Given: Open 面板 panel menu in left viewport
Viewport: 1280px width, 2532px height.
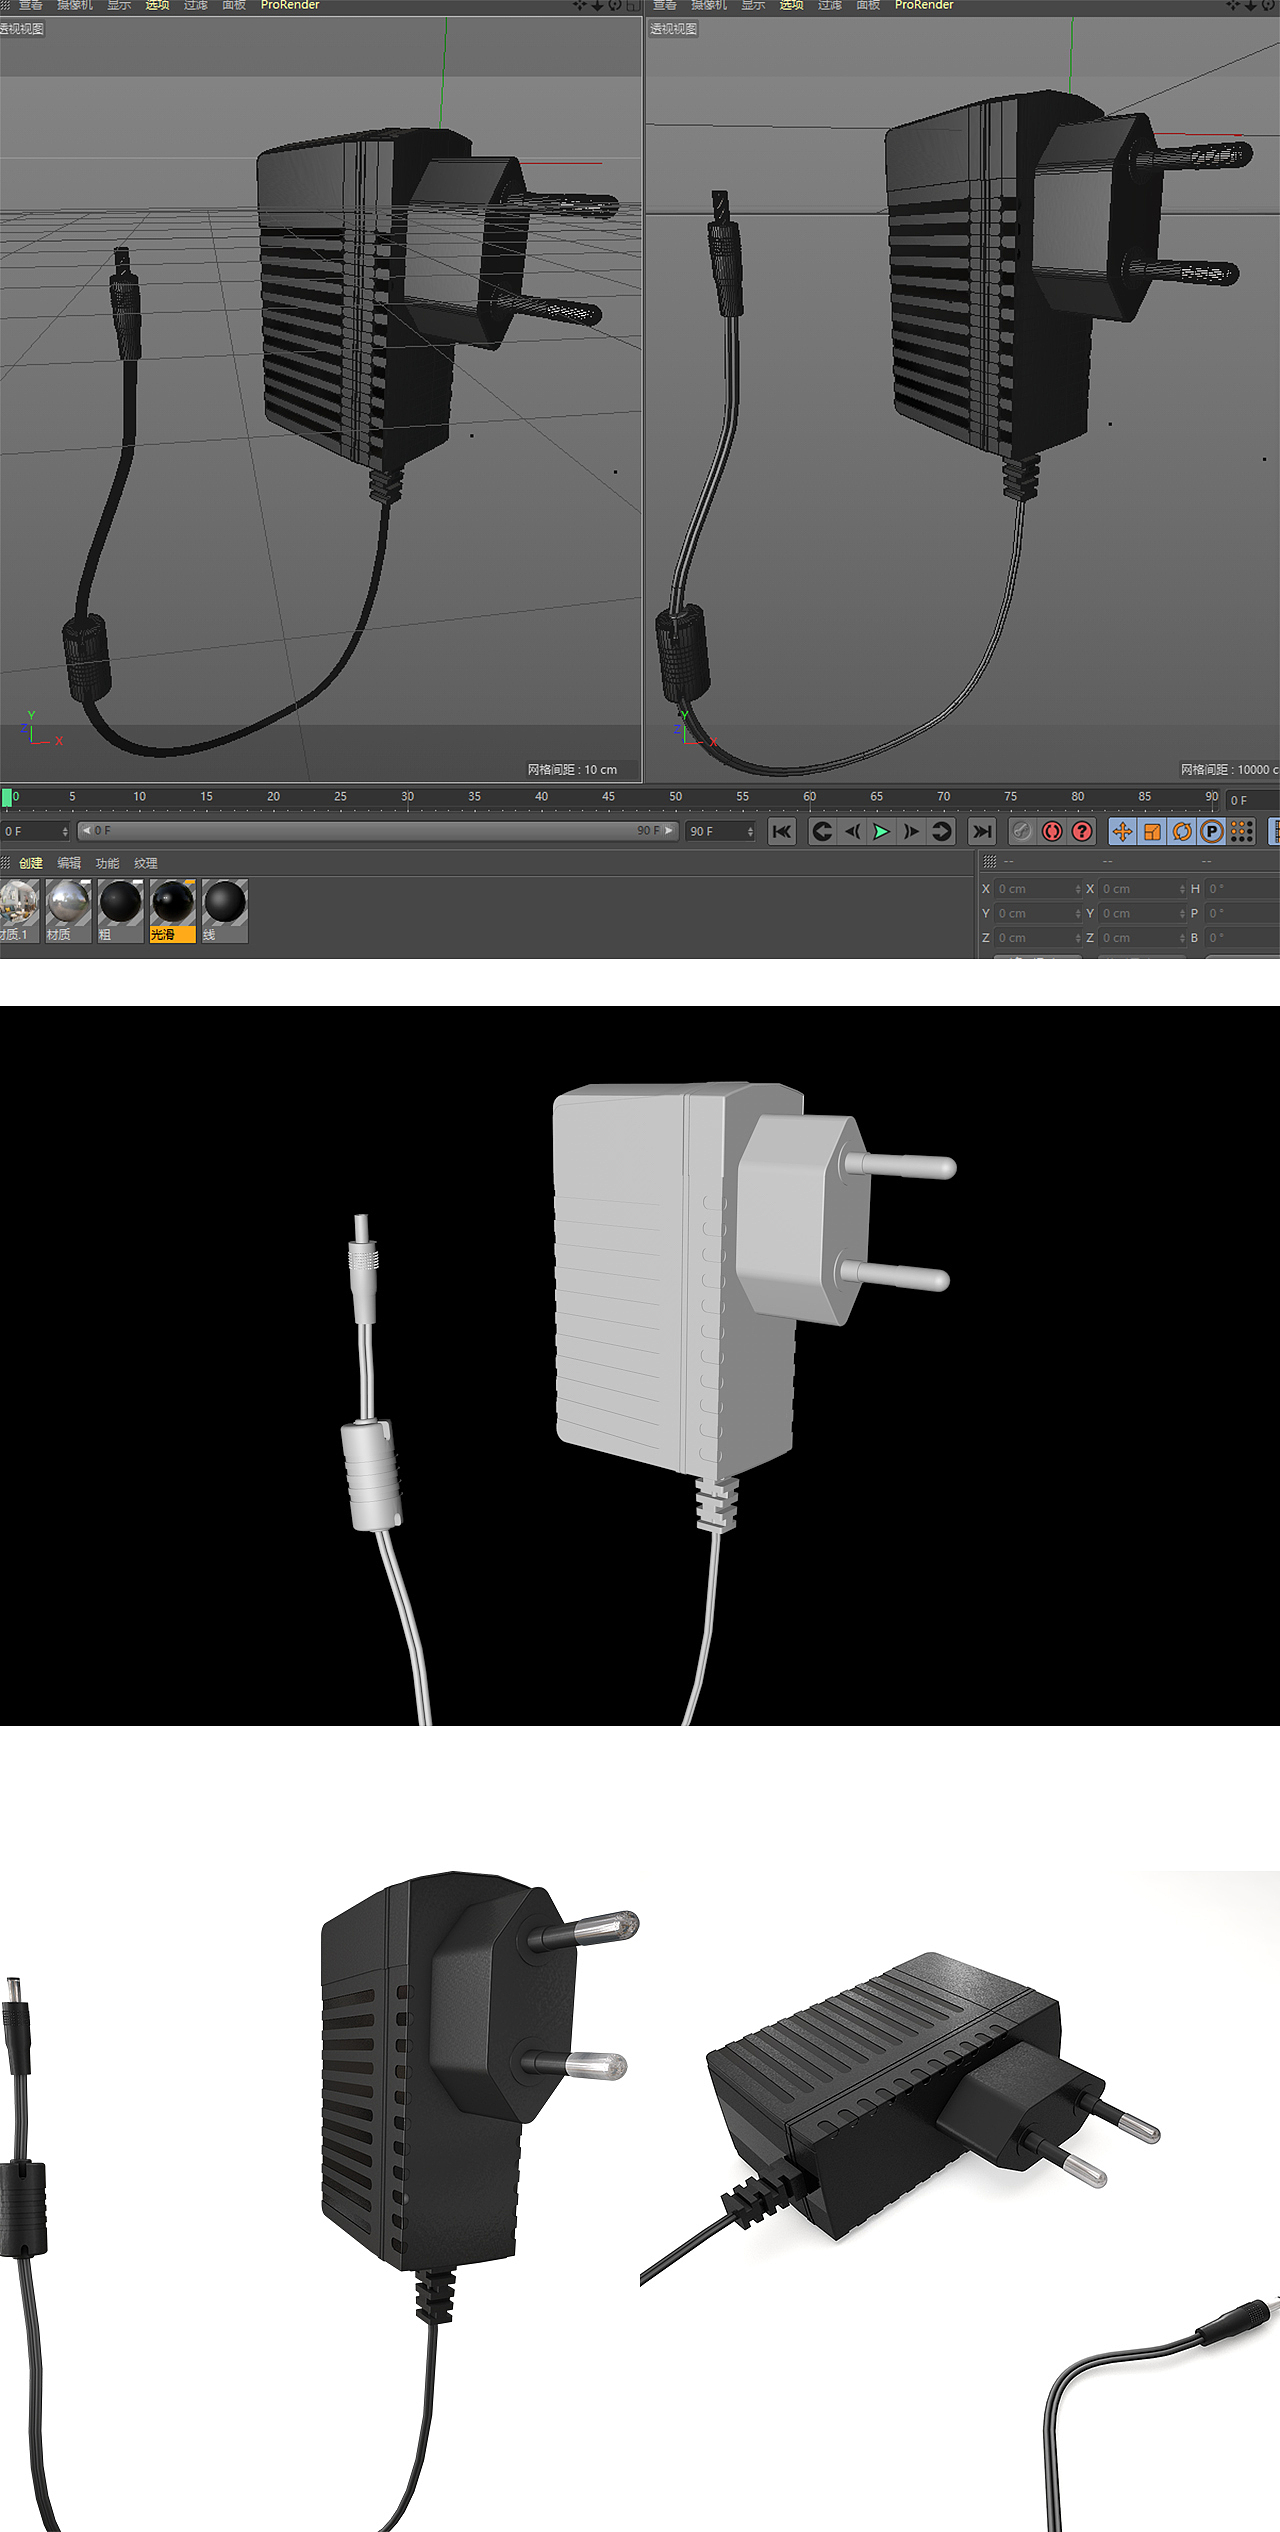Looking at the screenshot, I should [x=234, y=5].
